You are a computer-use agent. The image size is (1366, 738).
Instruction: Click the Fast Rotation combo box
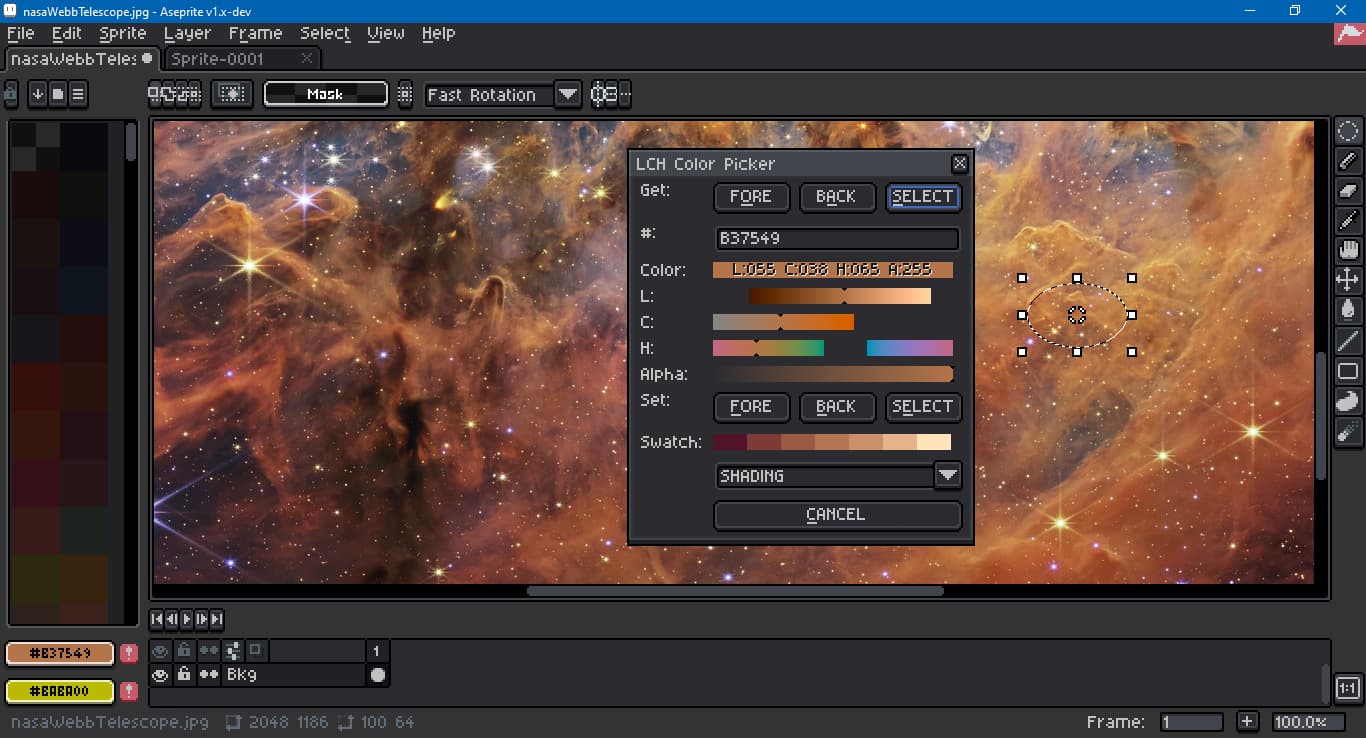(x=489, y=95)
